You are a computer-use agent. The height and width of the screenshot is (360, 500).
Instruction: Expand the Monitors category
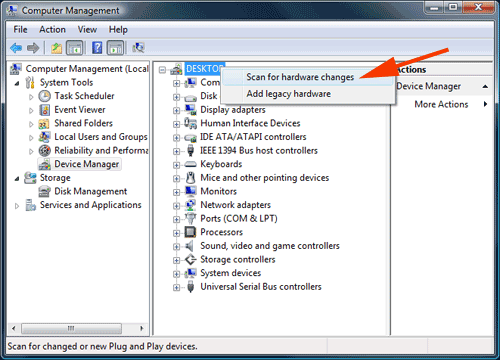click(176, 192)
